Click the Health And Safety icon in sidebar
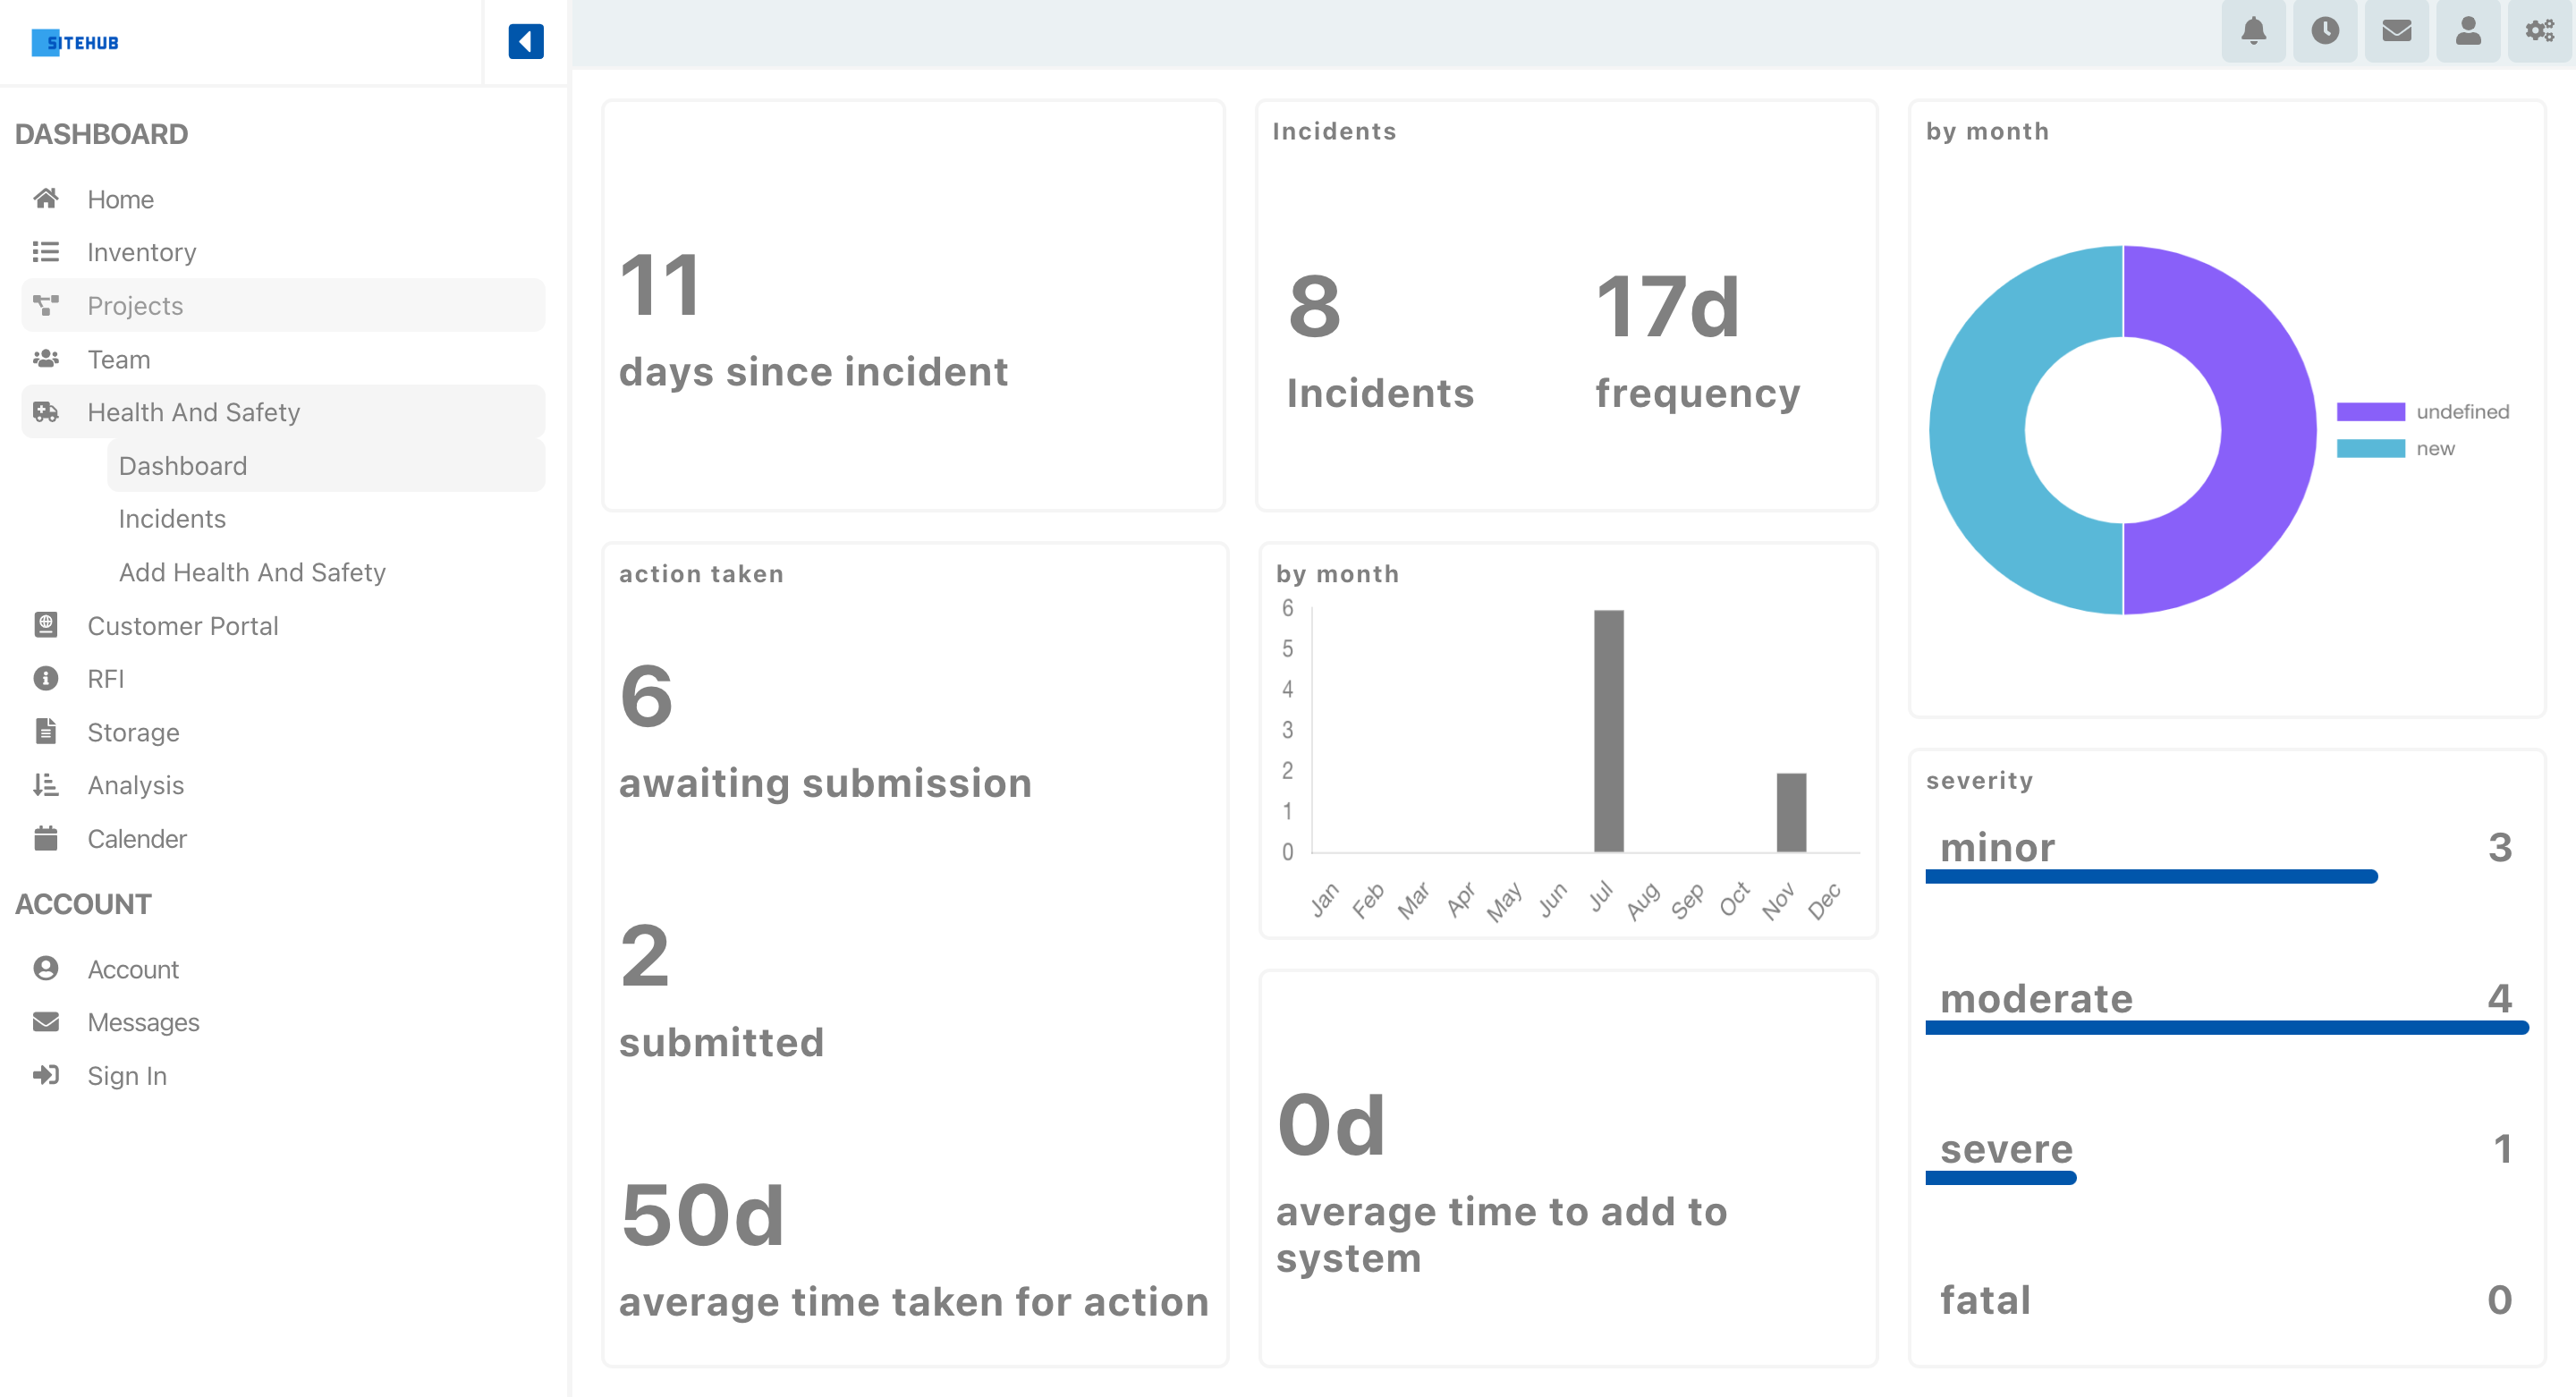The height and width of the screenshot is (1397, 2576). coord(47,411)
